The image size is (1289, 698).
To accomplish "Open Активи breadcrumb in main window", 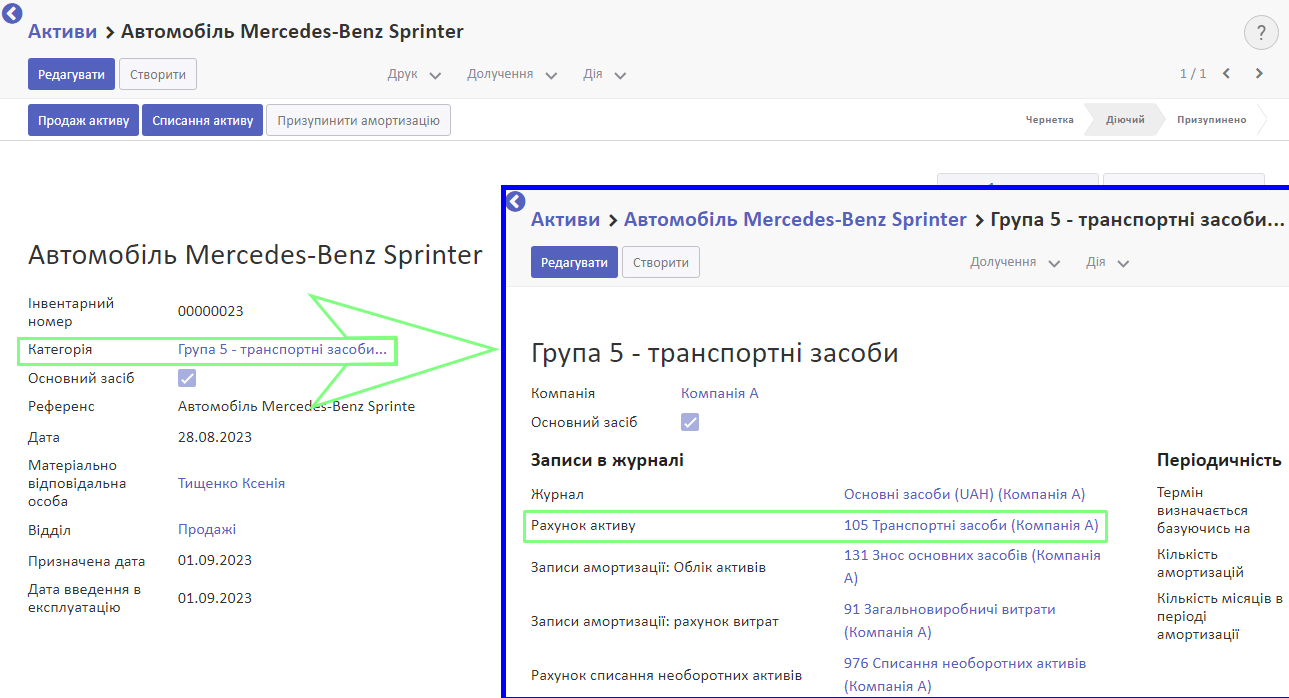I will pos(62,31).
